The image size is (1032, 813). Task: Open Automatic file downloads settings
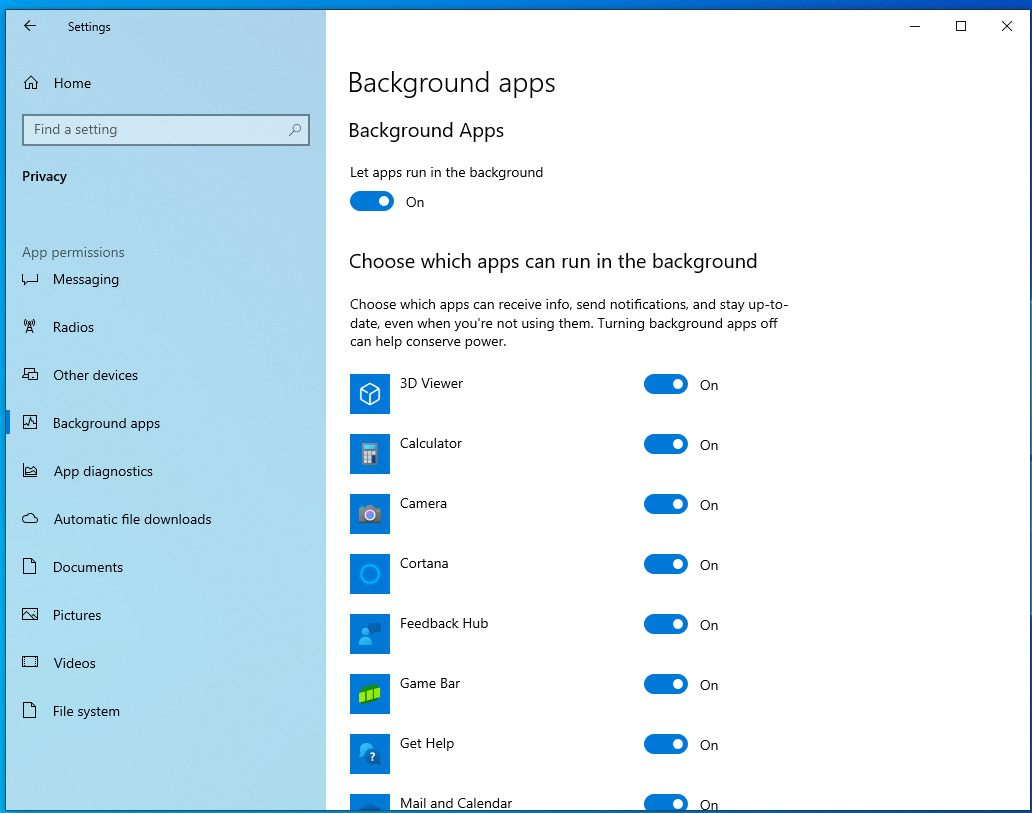[165, 519]
